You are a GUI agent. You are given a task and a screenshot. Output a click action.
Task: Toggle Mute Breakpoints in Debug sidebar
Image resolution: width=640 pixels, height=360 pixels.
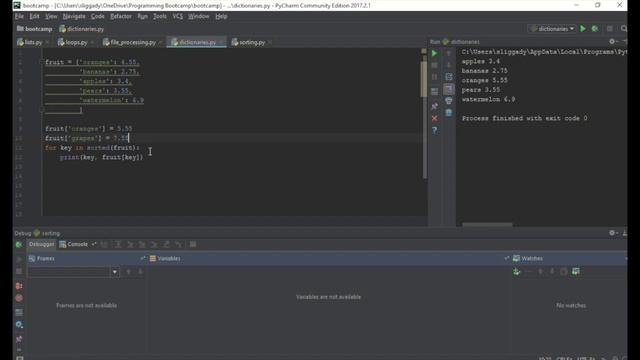[x=19, y=298]
